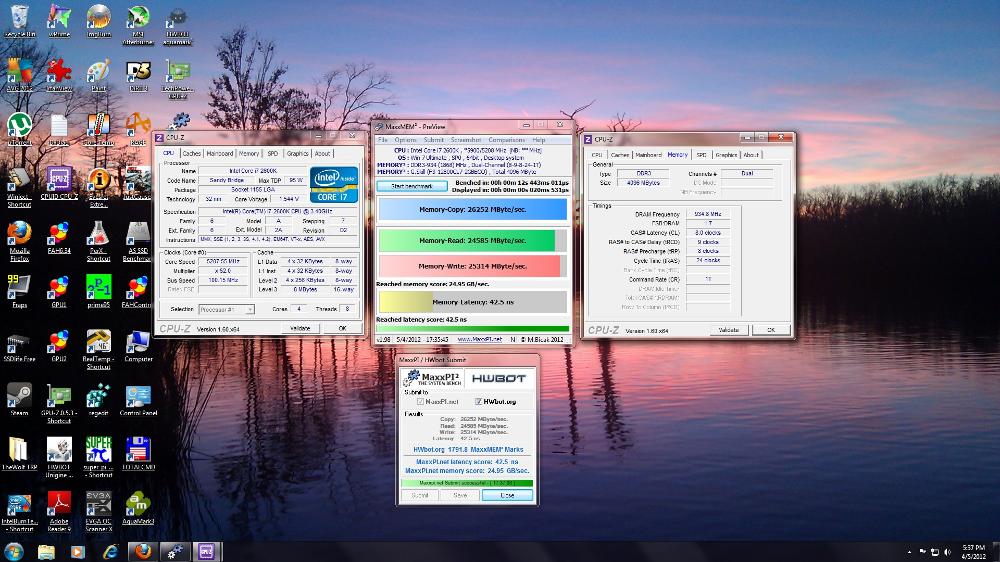Open the Windows Start menu
1000x562 pixels.
tap(13, 551)
